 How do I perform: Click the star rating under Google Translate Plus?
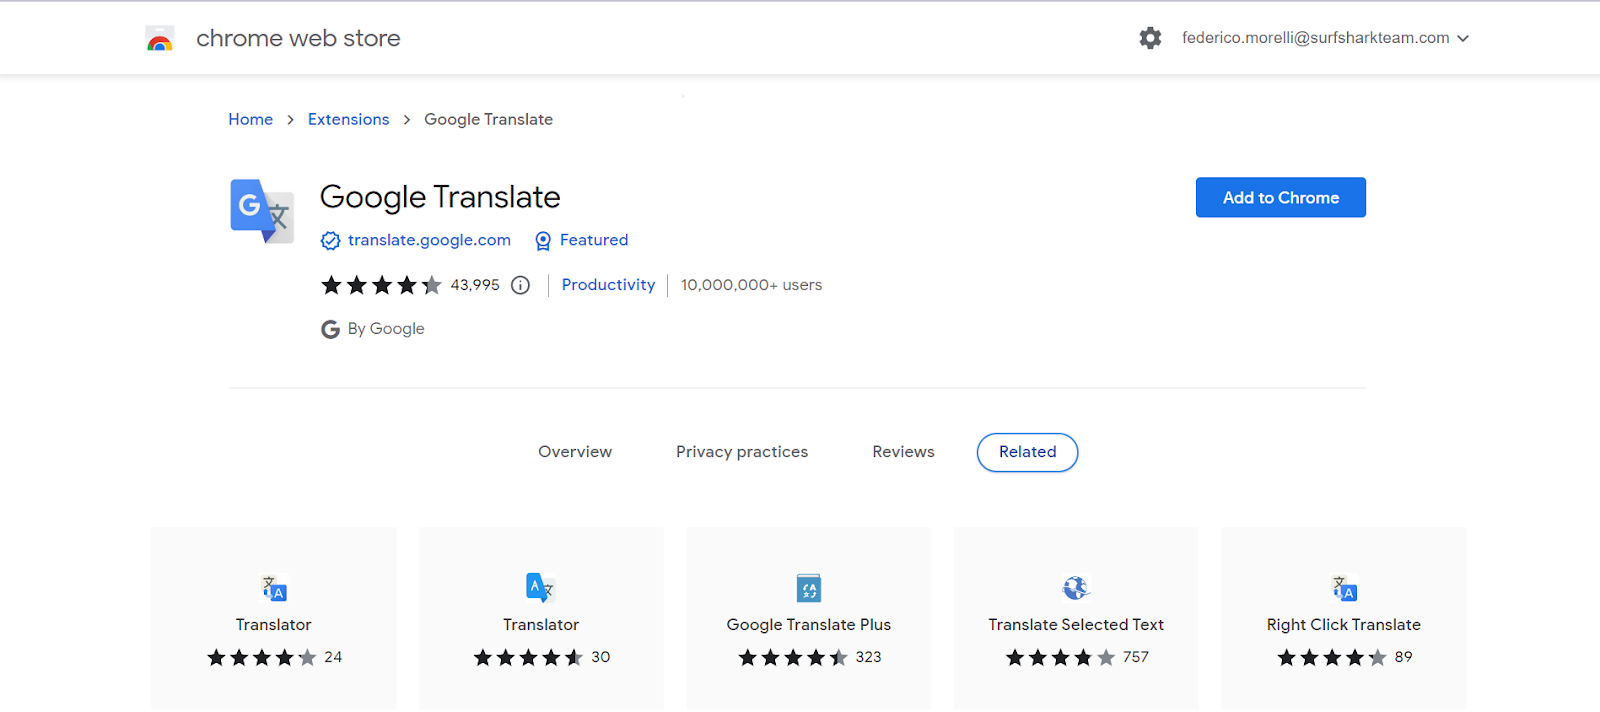tap(793, 657)
